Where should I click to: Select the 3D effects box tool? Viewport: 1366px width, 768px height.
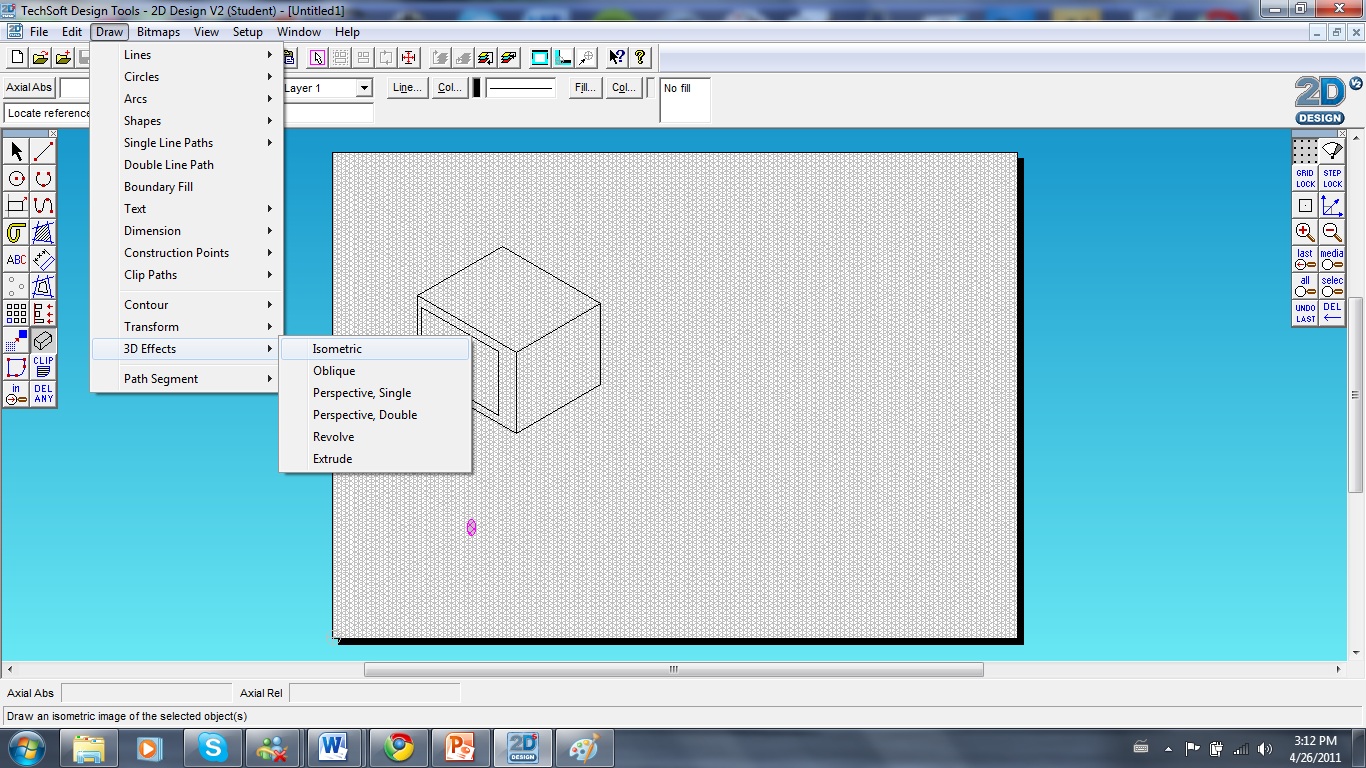tap(41, 340)
